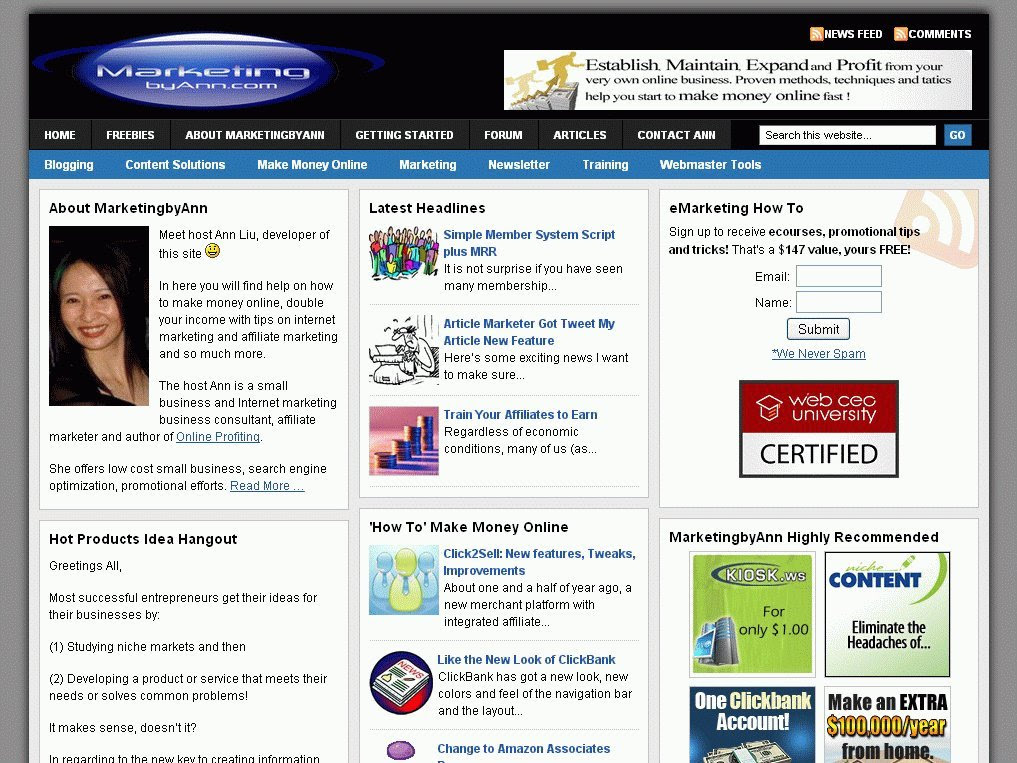Click the ClickBank news round icon
Image resolution: width=1017 pixels, height=763 pixels.
(x=401, y=683)
